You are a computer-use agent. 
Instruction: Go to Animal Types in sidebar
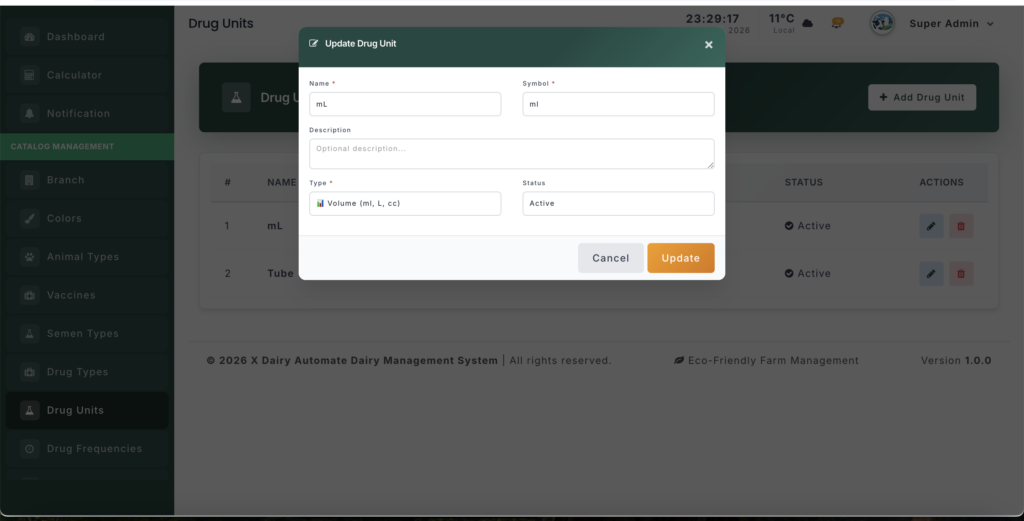click(82, 257)
